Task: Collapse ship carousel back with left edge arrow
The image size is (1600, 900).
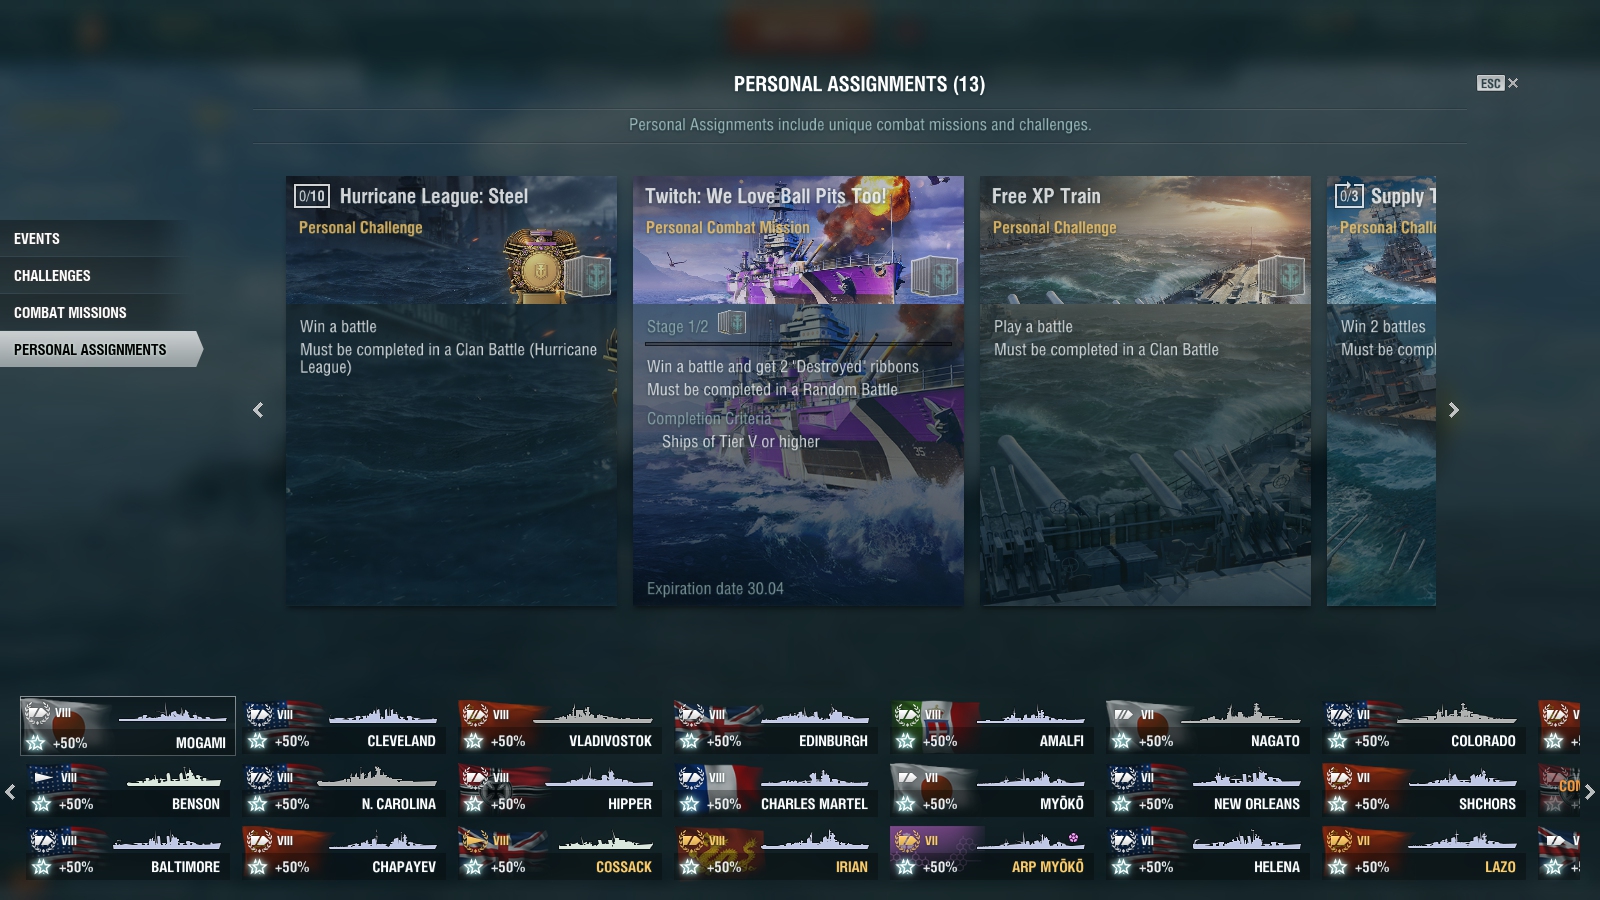Action: 10,792
